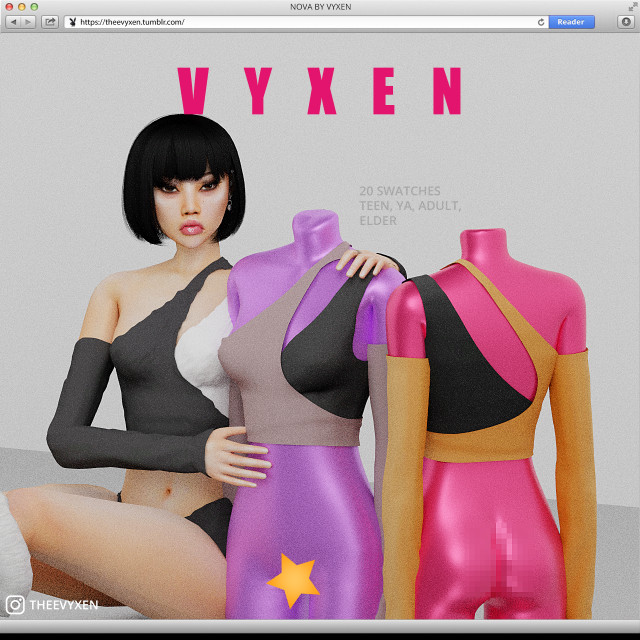Click the 'TEEN, YA, ADULT,' text line
Image resolution: width=640 pixels, height=640 pixels.
(x=410, y=206)
